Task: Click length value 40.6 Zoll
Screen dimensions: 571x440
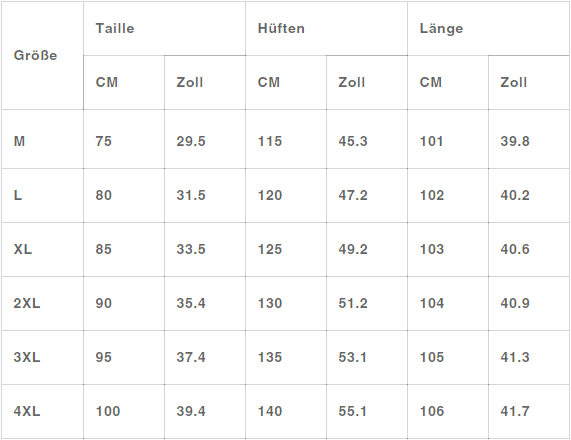Action: point(515,249)
